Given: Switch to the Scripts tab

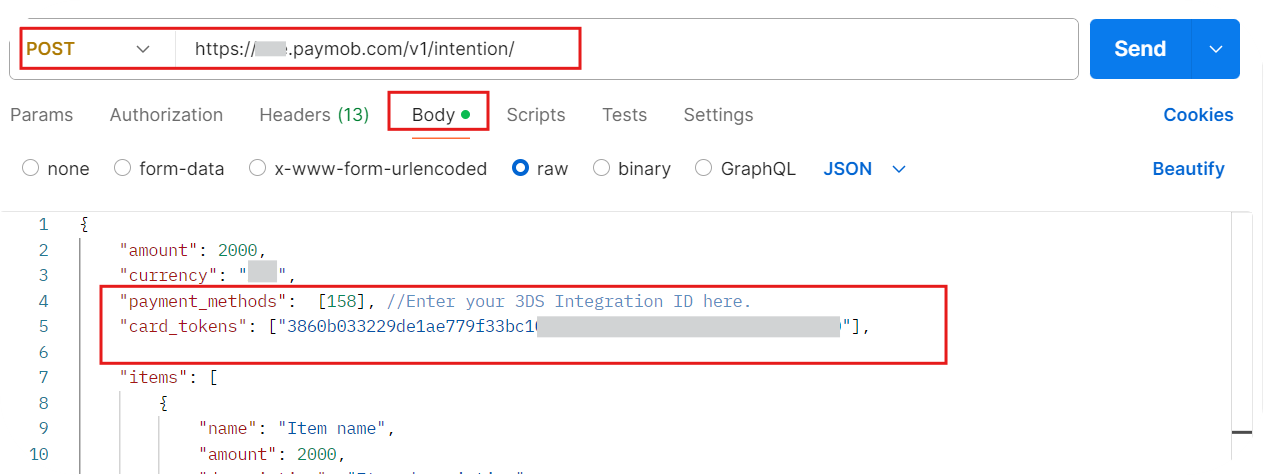Looking at the screenshot, I should [x=535, y=115].
